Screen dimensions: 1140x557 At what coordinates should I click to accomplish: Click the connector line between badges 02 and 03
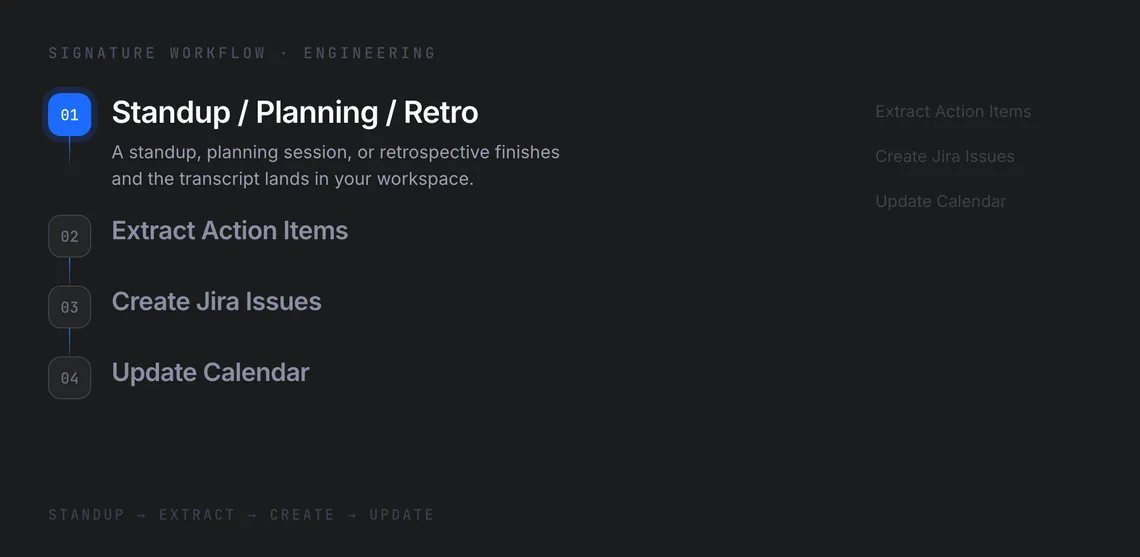pos(69,271)
